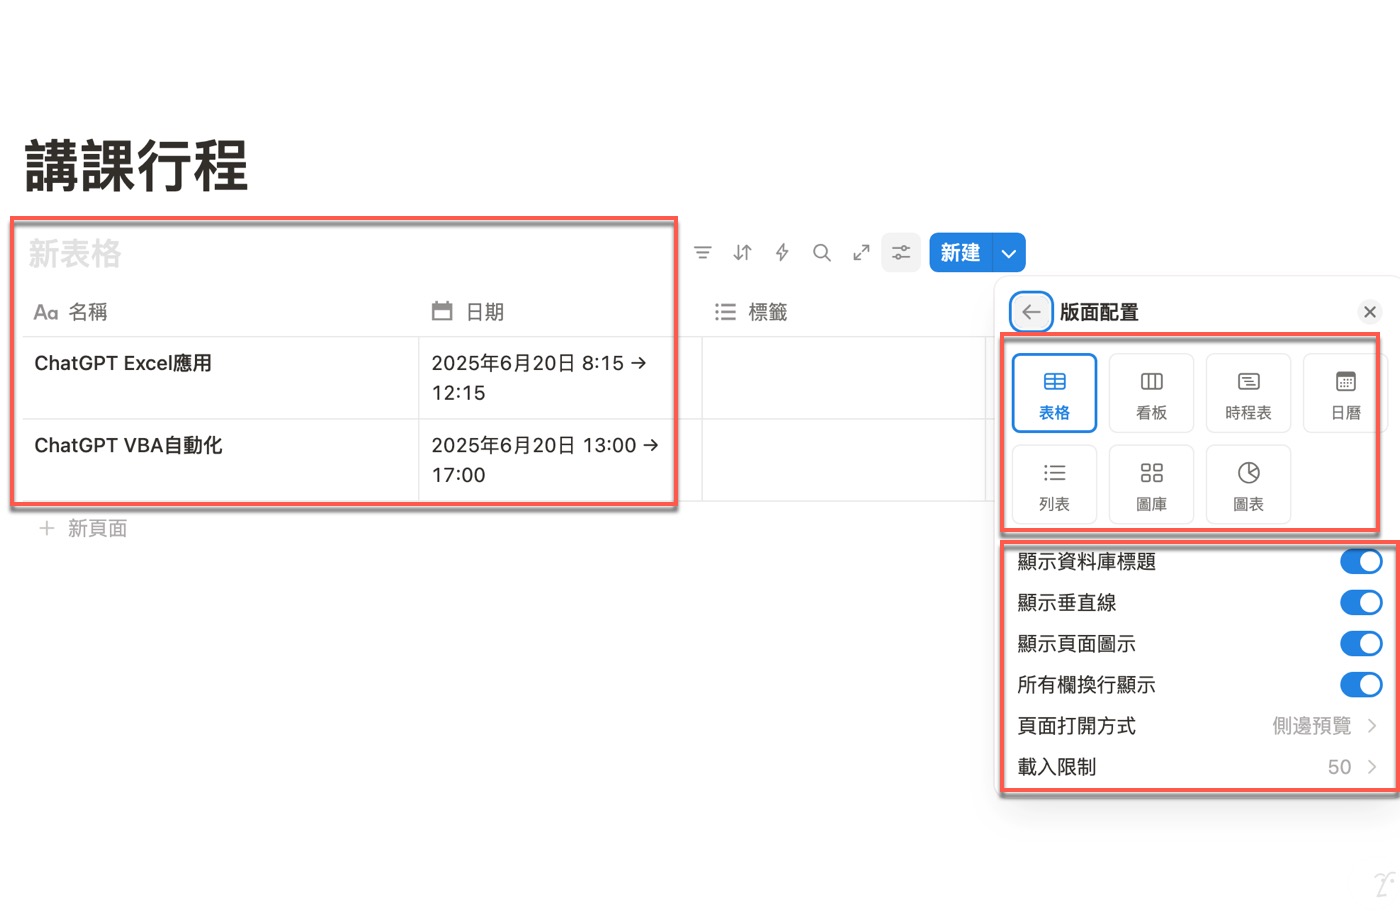Click the filter icon in toolbar

click(x=703, y=253)
